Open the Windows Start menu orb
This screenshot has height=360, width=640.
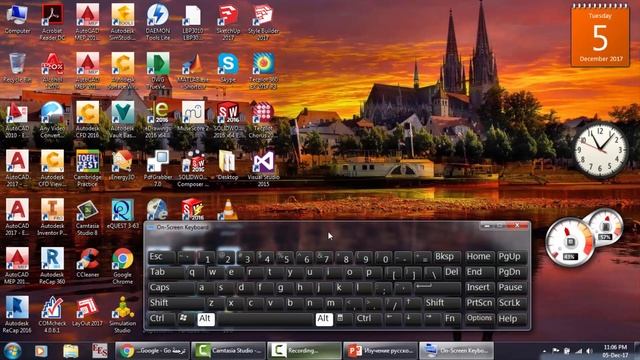coord(13,351)
